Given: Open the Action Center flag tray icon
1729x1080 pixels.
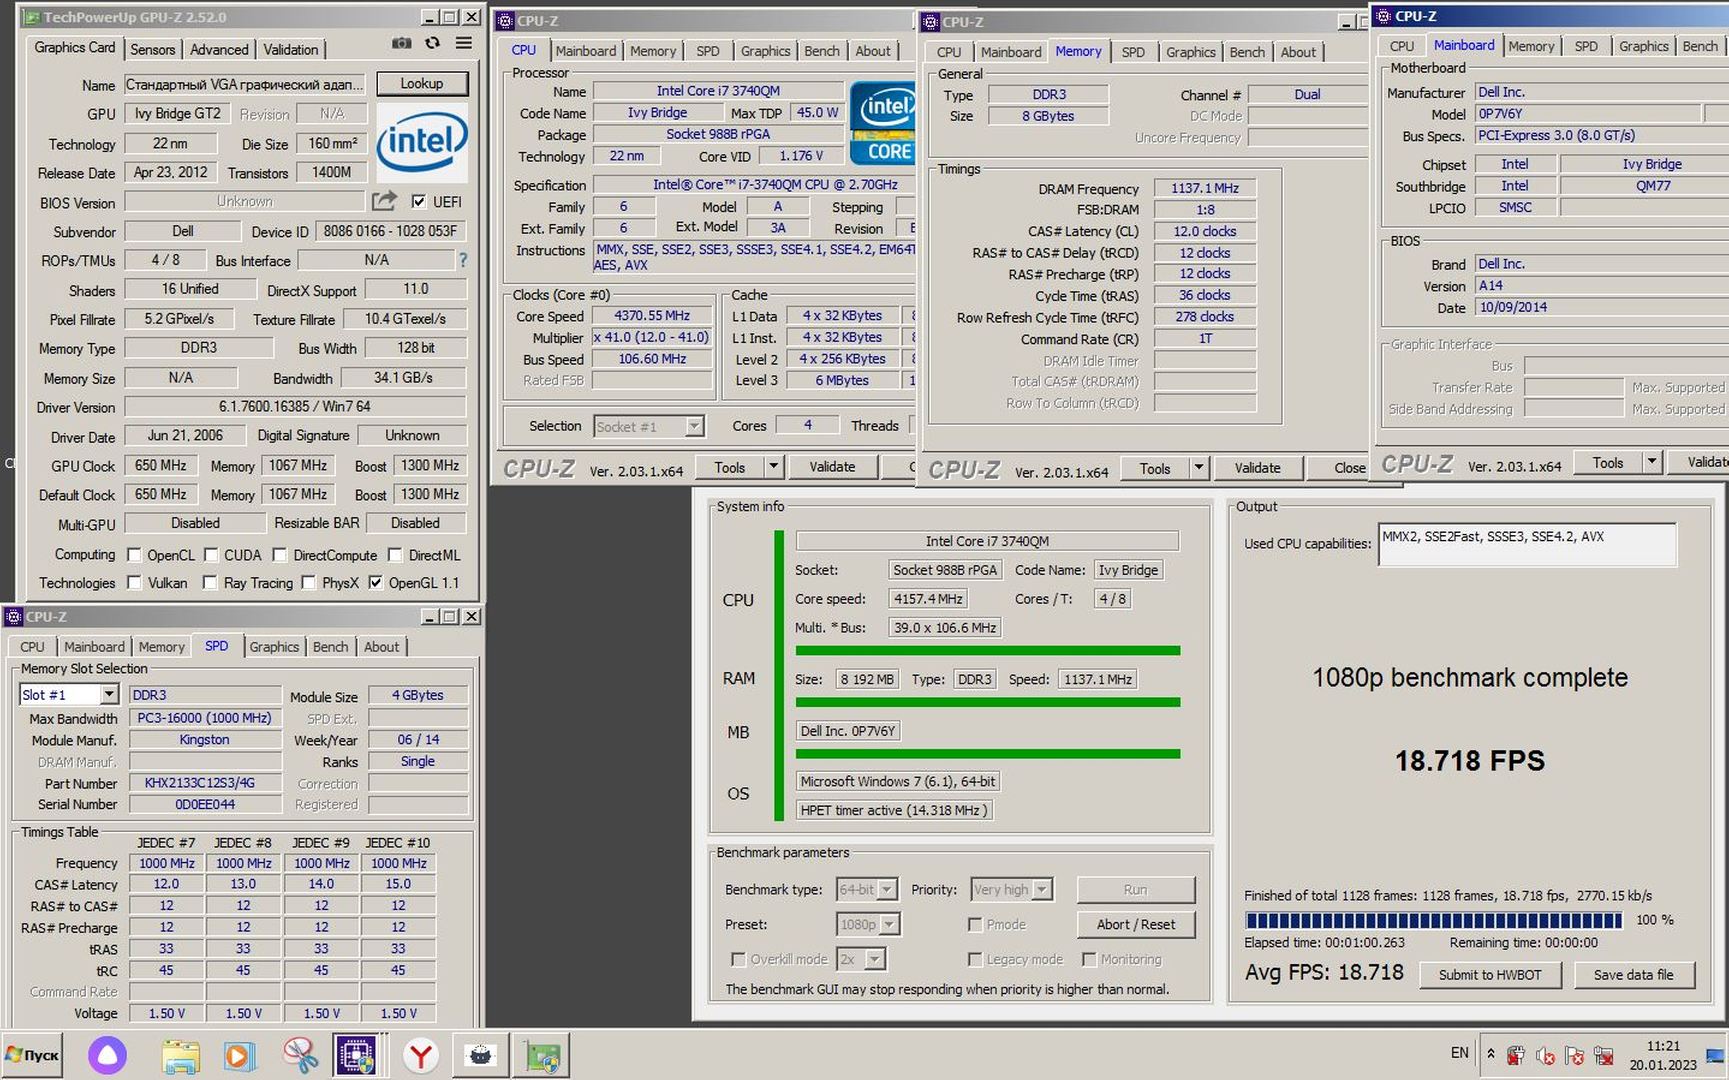Looking at the screenshot, I should coord(1575,1055).
